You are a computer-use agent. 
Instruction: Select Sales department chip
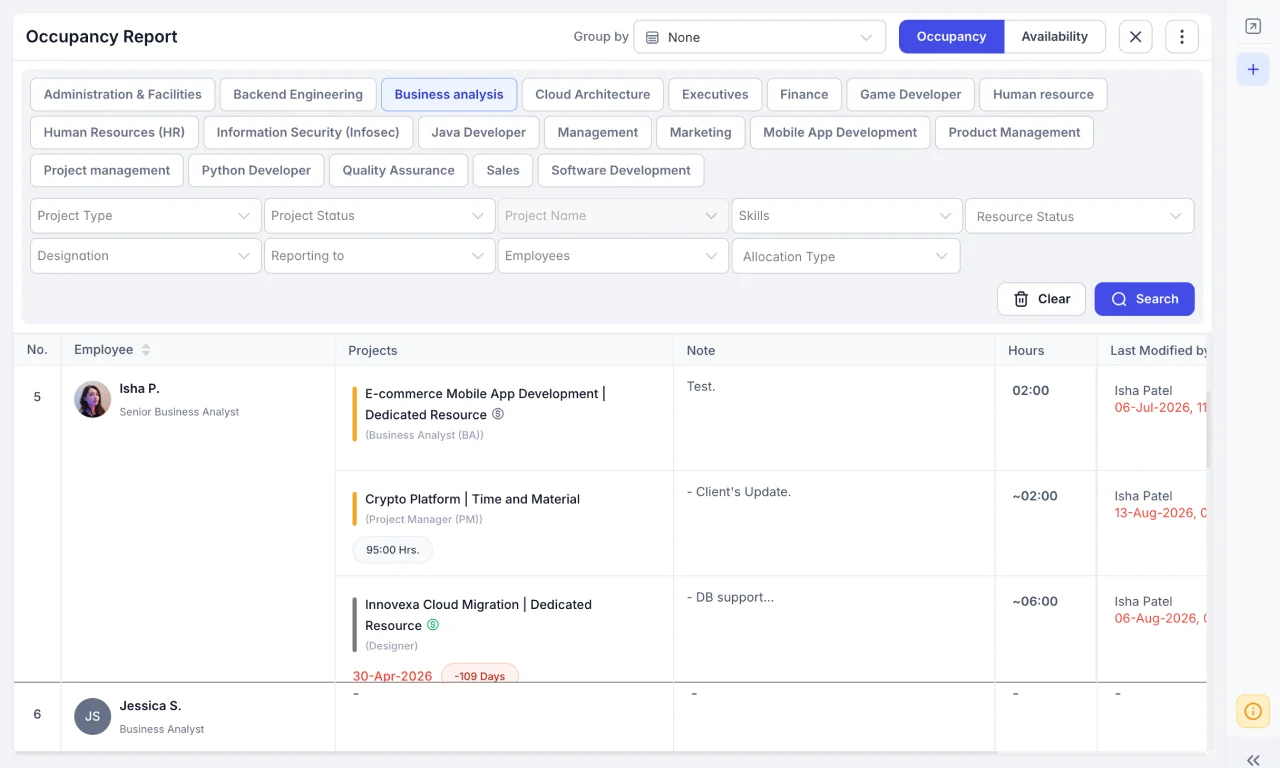pyautogui.click(x=503, y=170)
